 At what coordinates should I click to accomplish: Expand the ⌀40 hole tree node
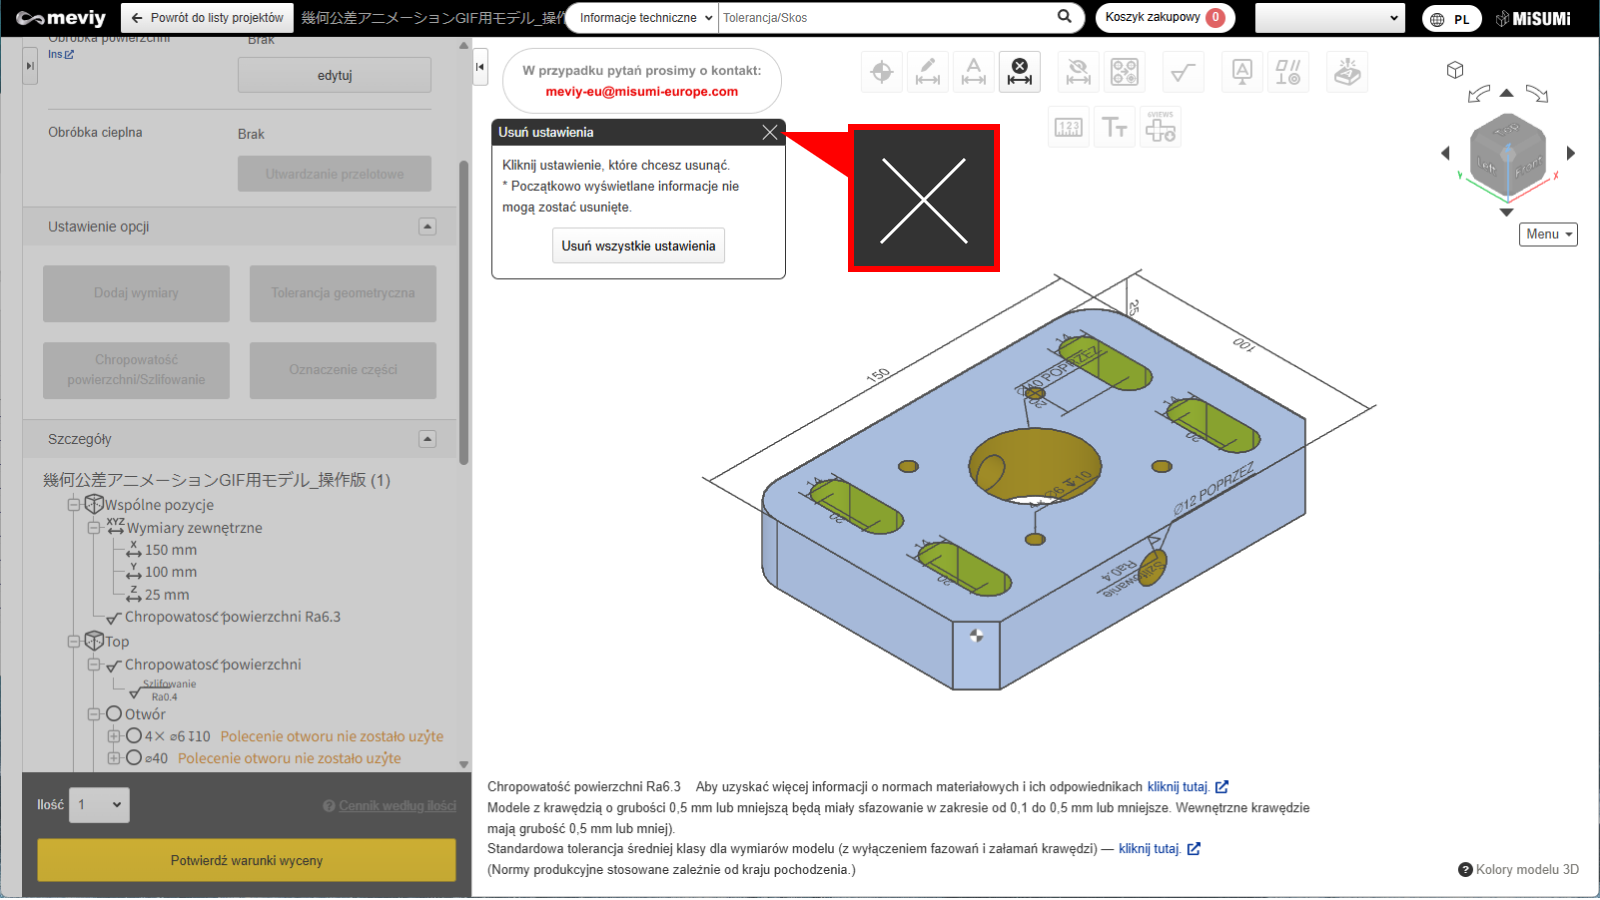point(114,758)
